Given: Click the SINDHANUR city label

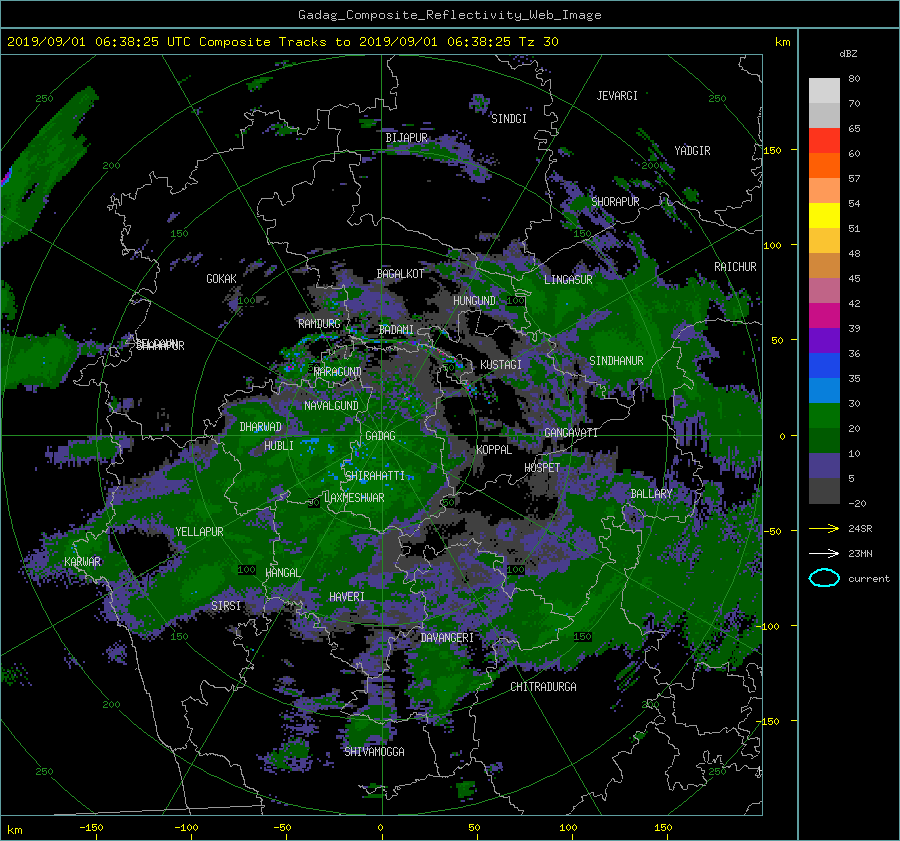Looking at the screenshot, I should [x=616, y=361].
